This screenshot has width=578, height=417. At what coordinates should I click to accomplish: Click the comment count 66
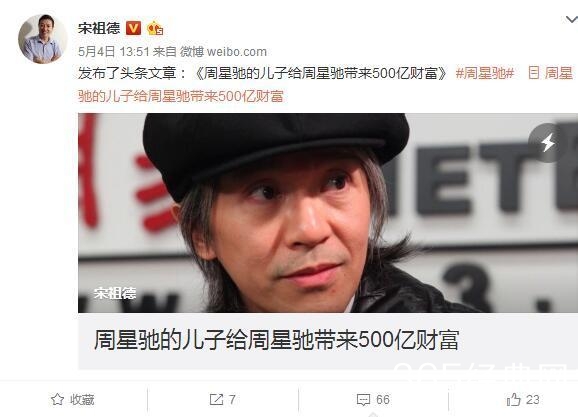tap(383, 399)
